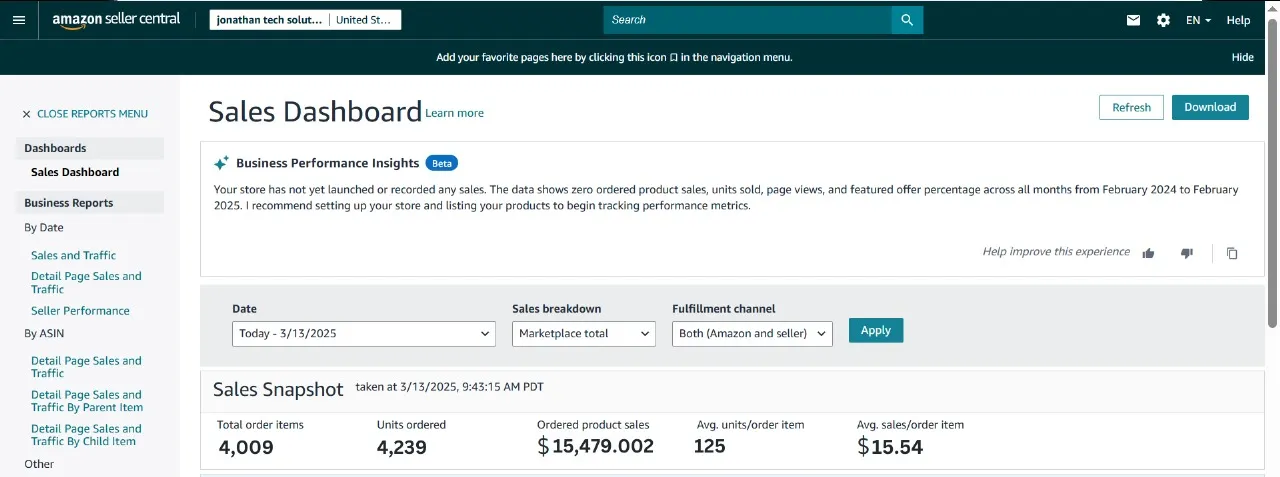
Task: Select Sales Dashboard in the sidebar
Action: tap(75, 172)
